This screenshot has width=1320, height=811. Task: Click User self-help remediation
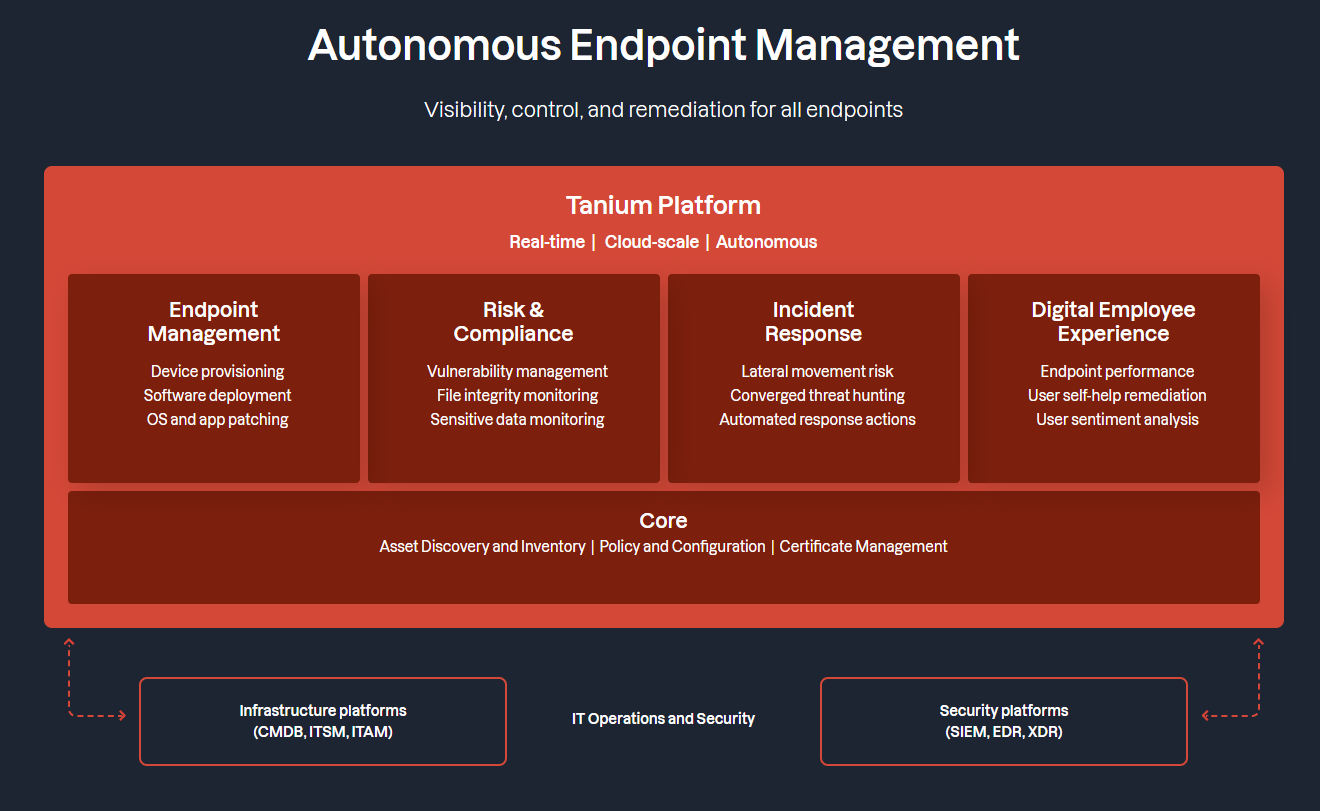tap(1117, 396)
